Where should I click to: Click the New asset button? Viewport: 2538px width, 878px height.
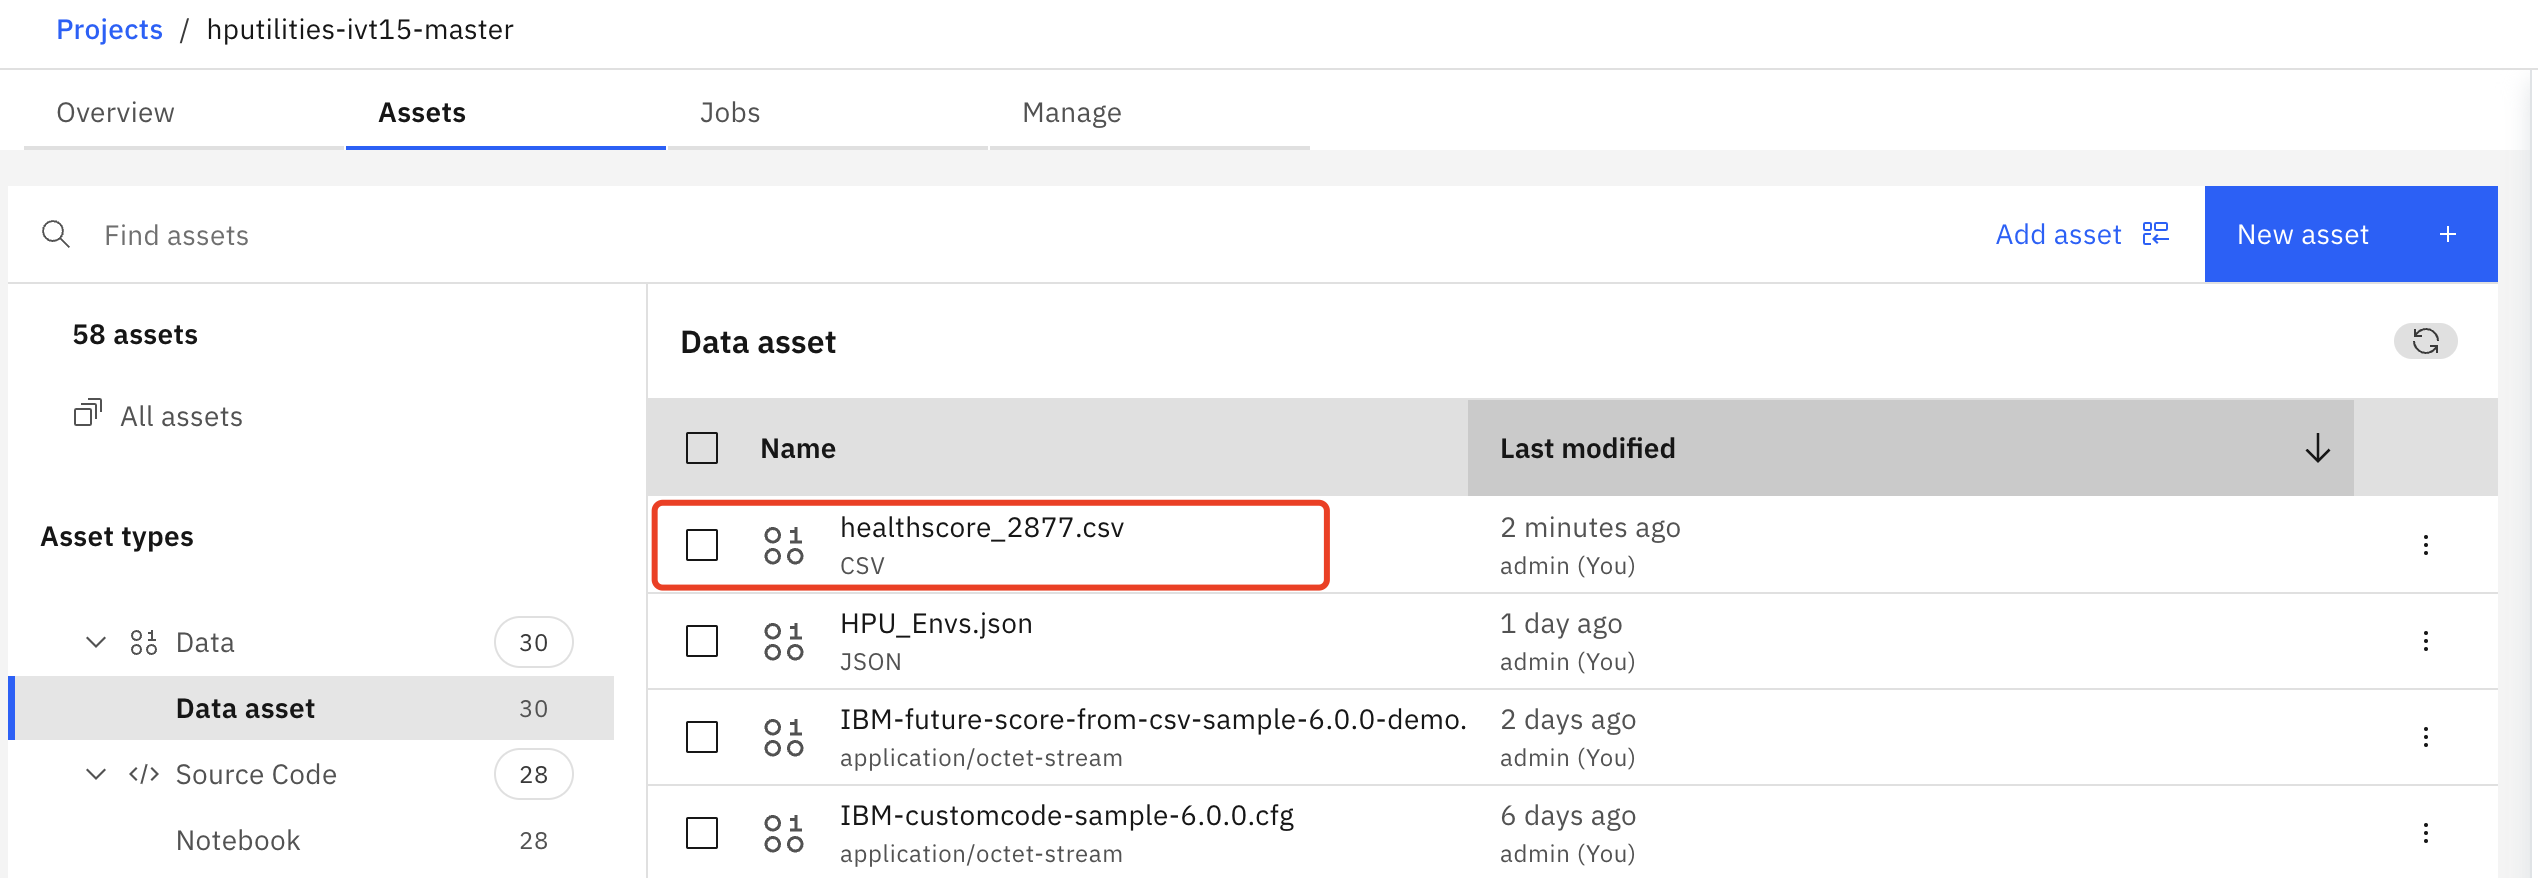2350,234
